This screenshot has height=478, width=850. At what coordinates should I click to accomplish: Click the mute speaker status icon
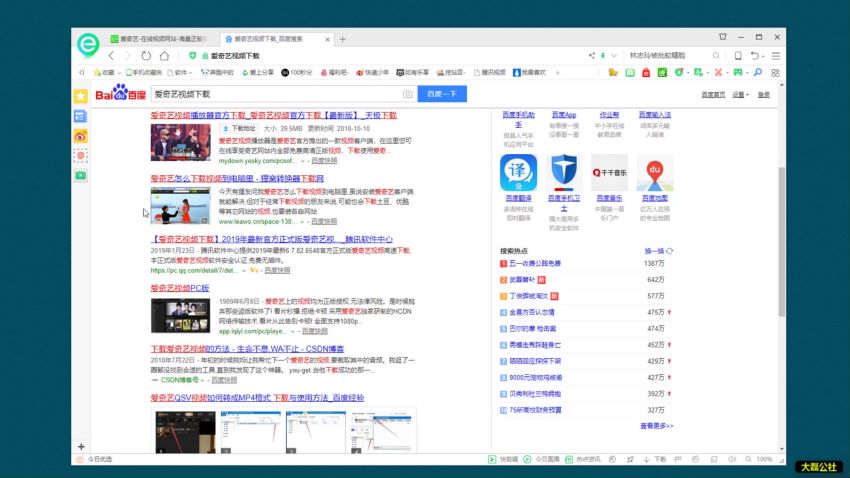tap(731, 459)
